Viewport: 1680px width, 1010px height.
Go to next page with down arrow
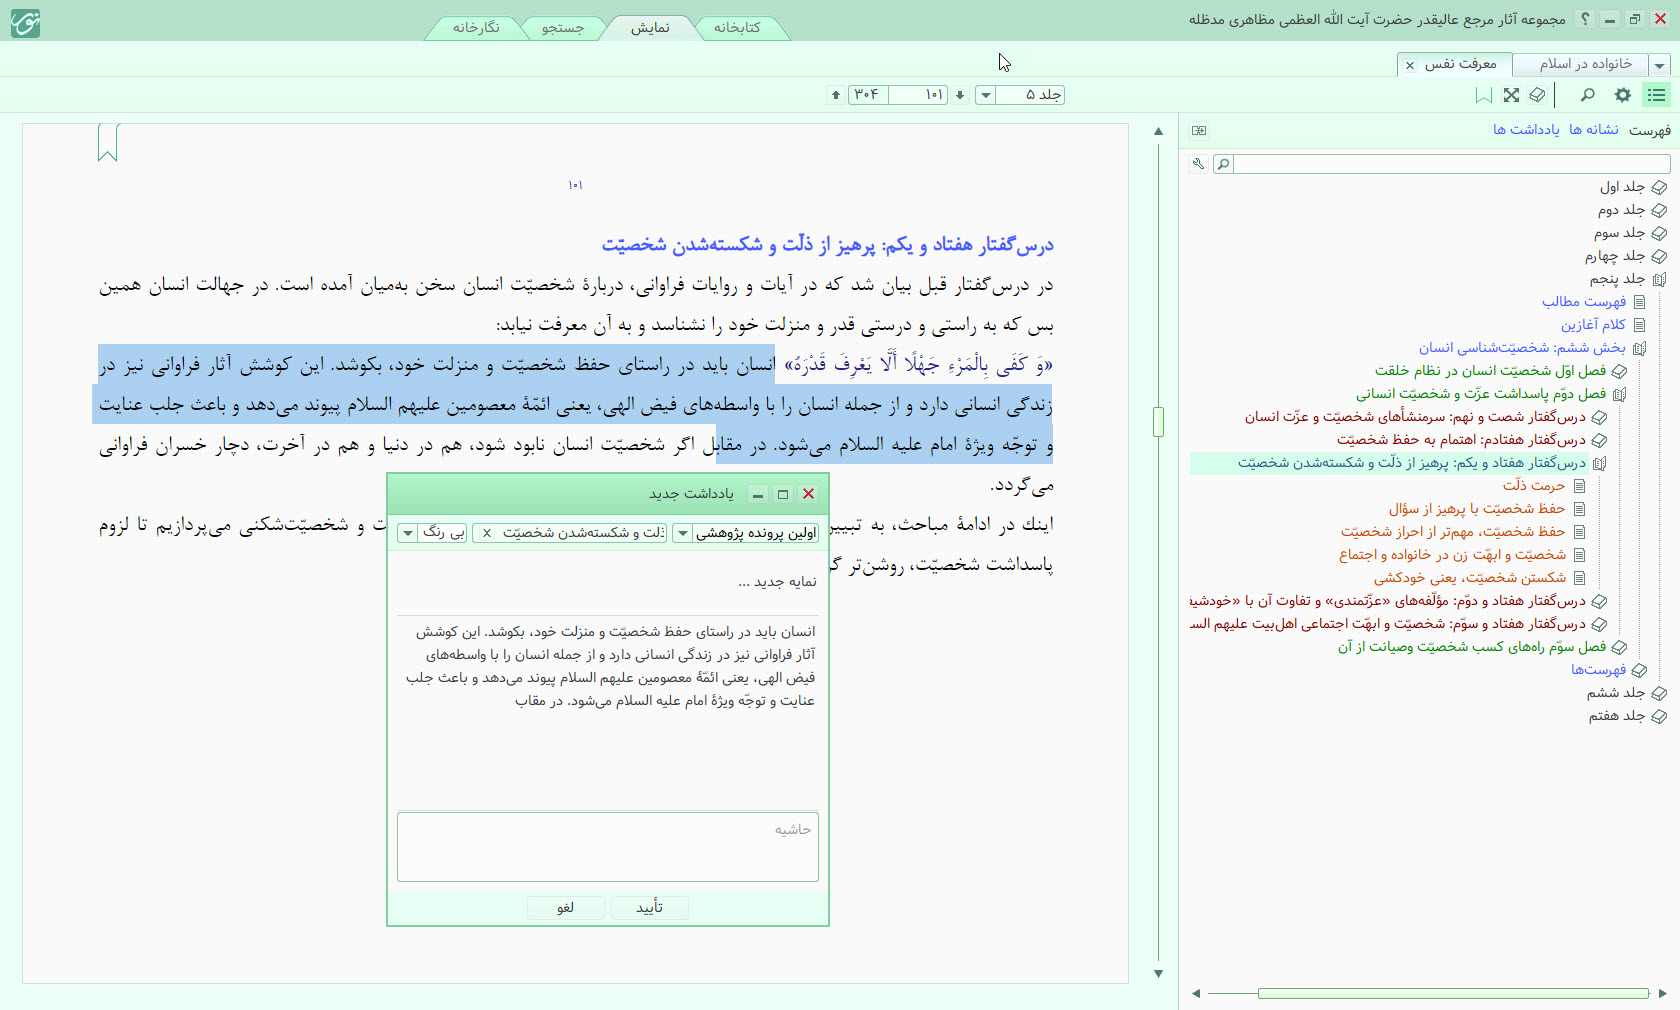coord(960,95)
